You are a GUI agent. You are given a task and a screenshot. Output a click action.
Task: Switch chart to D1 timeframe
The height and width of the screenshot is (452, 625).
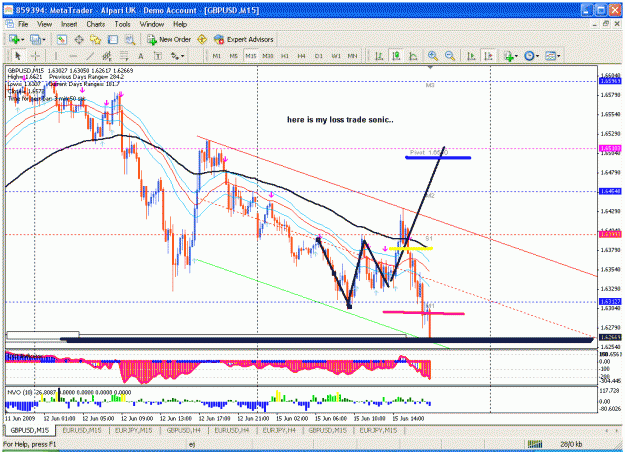319,56
